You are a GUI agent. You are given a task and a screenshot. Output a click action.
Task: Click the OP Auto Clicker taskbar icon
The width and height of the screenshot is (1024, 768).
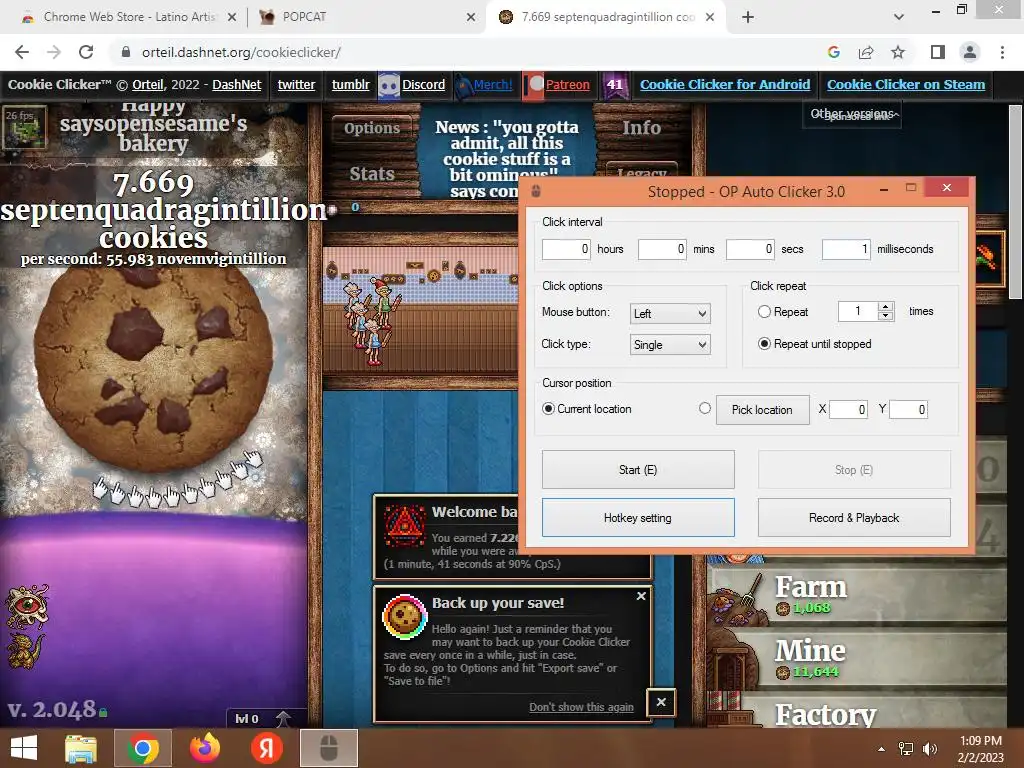(x=328, y=748)
